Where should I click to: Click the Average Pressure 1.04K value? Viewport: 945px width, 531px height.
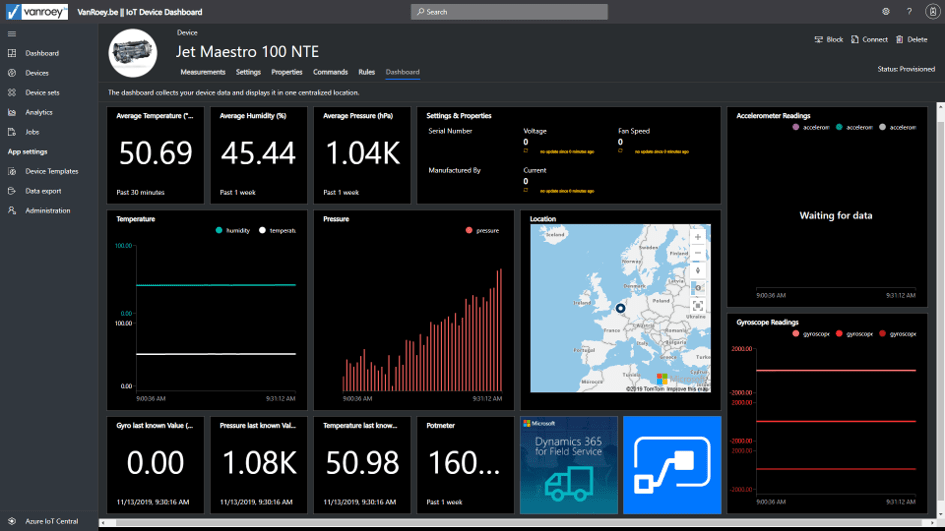(362, 153)
